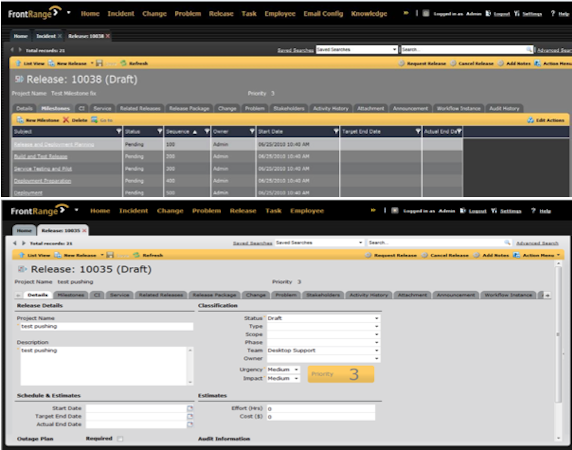Click the filter icon on the Start Date column

coord(336,131)
